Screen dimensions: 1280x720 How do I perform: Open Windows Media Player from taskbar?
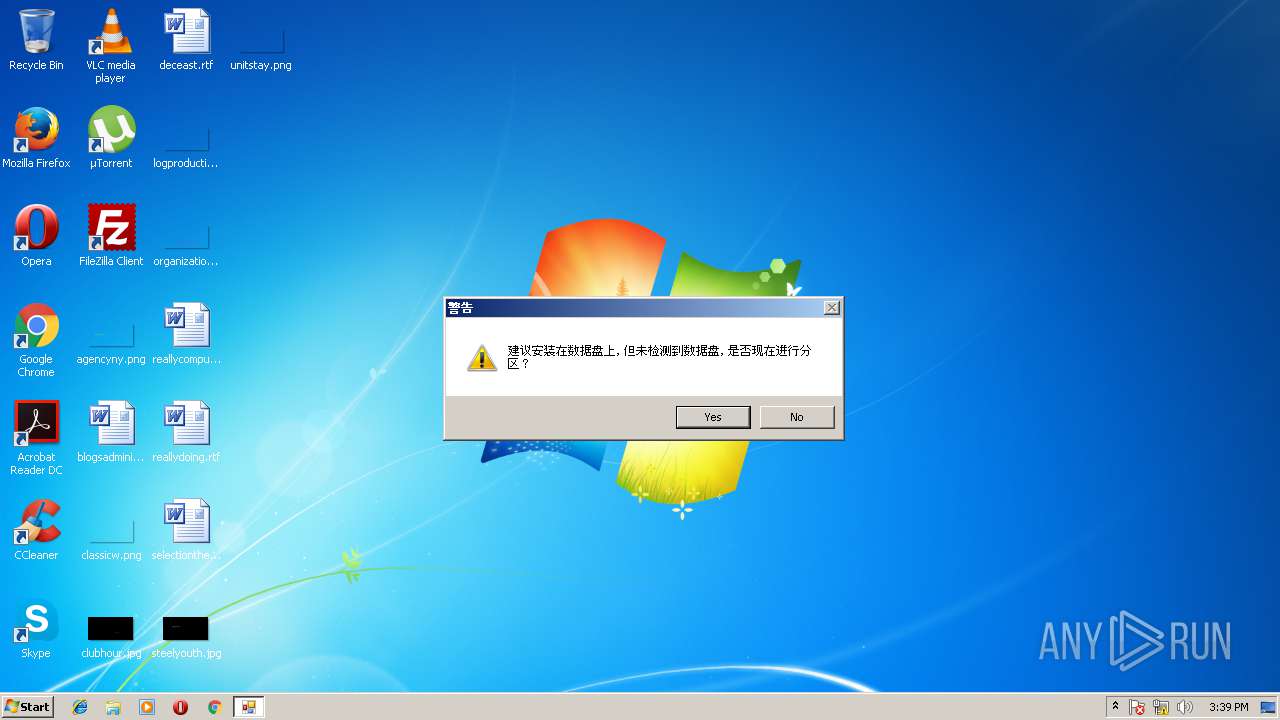(x=147, y=707)
